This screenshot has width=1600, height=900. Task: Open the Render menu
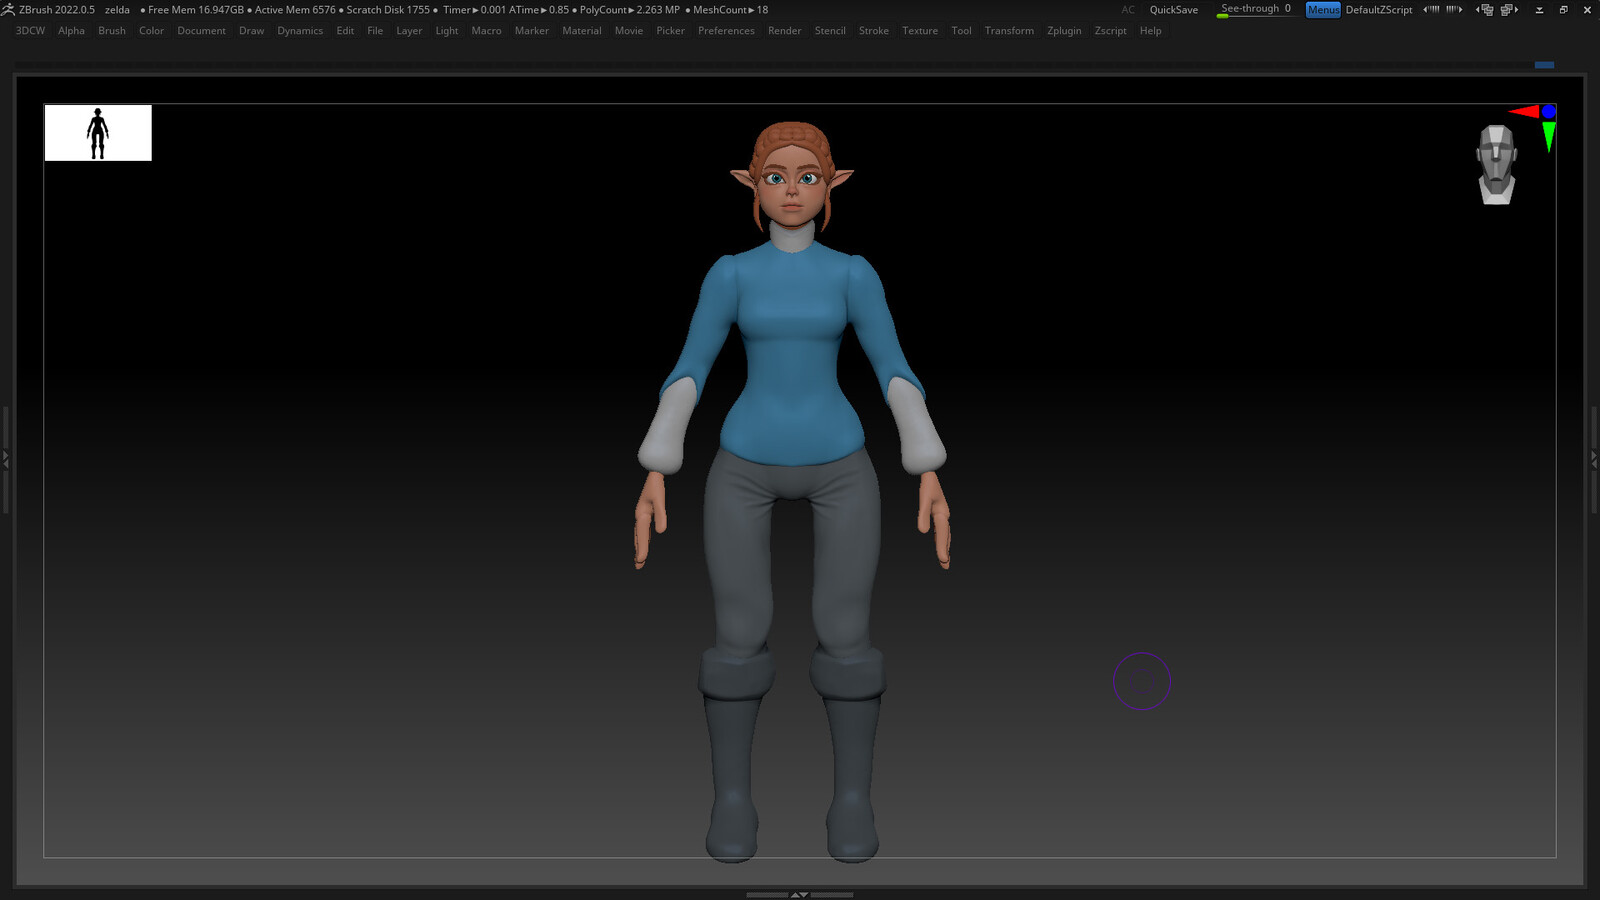pos(784,31)
